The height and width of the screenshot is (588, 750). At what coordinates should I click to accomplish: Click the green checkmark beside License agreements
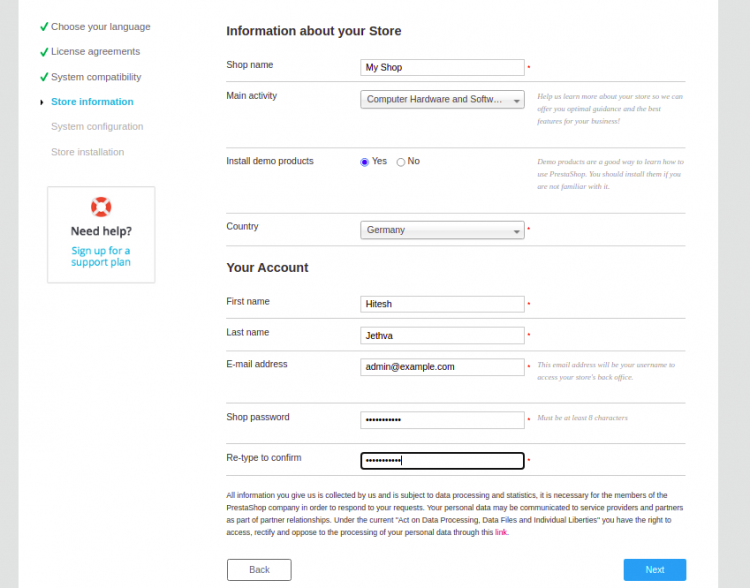point(44,52)
